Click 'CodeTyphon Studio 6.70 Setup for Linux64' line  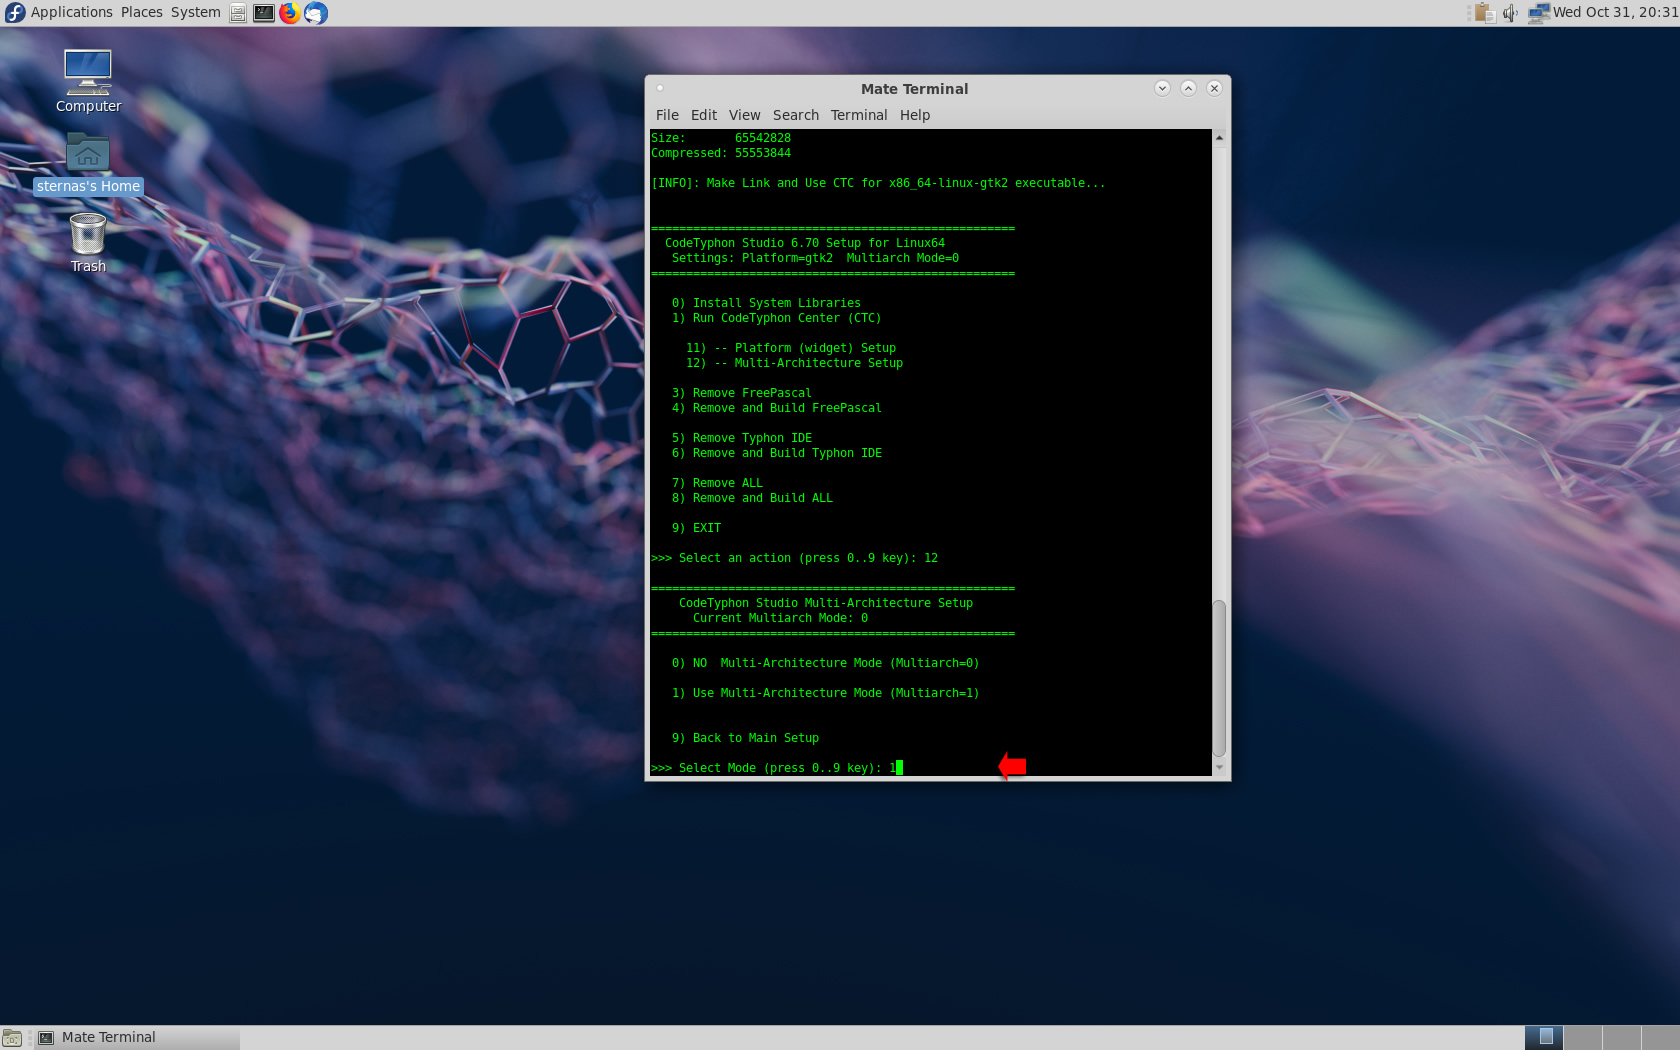[x=804, y=243]
